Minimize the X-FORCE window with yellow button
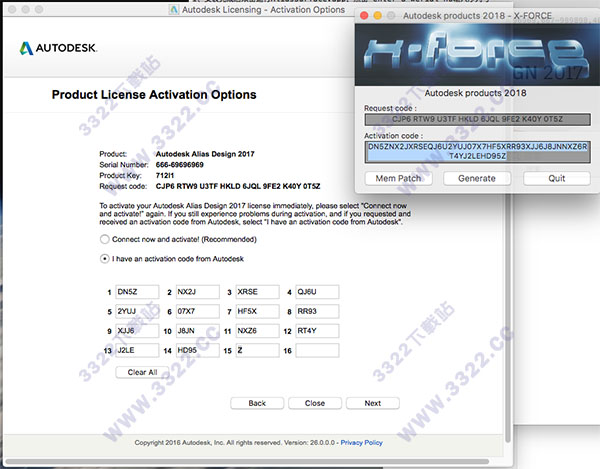 [x=377, y=16]
